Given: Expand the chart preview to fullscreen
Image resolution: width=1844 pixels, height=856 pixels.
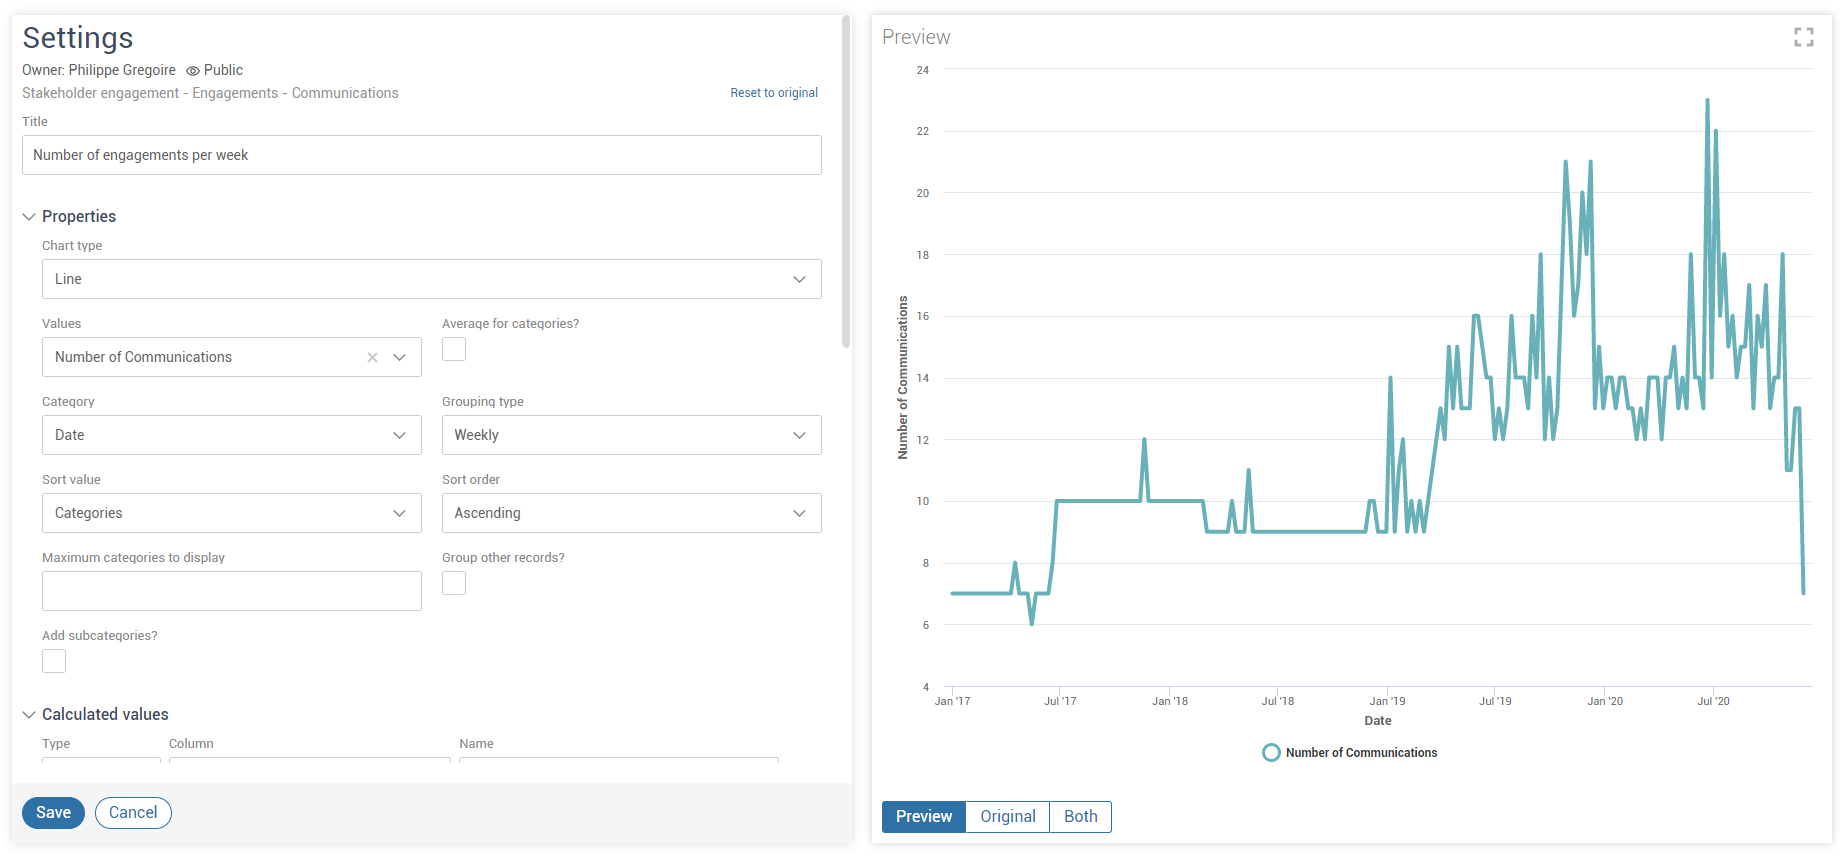Looking at the screenshot, I should tap(1803, 37).
